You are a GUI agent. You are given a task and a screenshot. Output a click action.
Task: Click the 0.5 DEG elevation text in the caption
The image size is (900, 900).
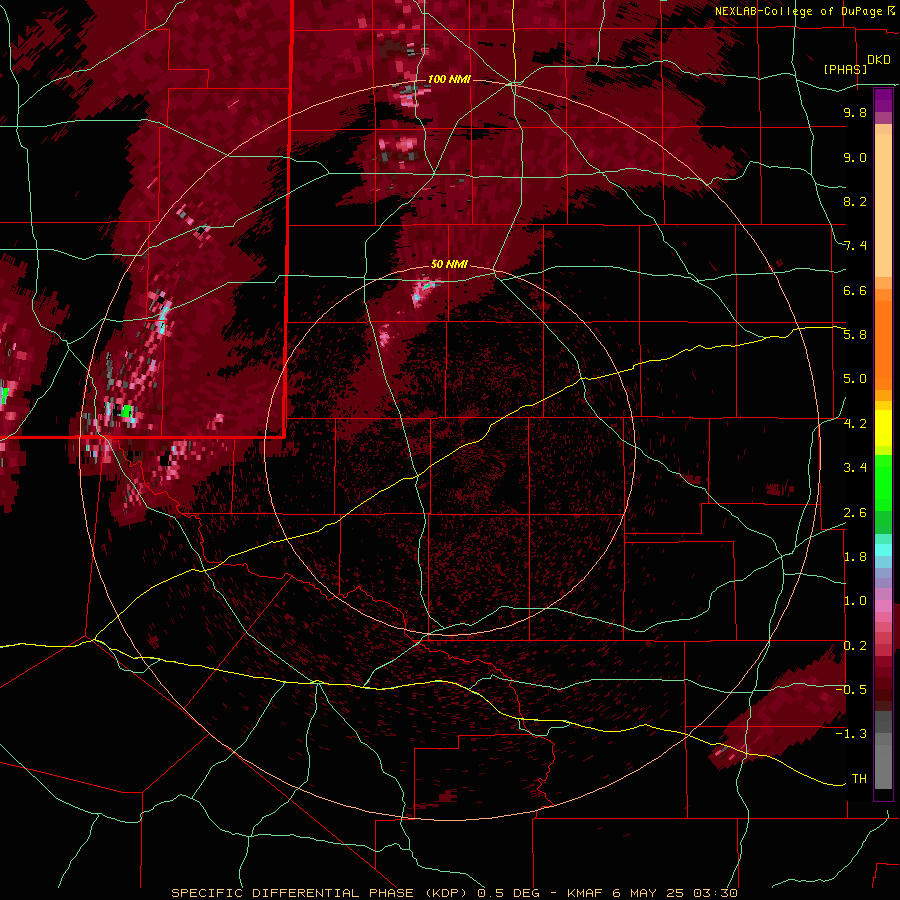coord(509,893)
